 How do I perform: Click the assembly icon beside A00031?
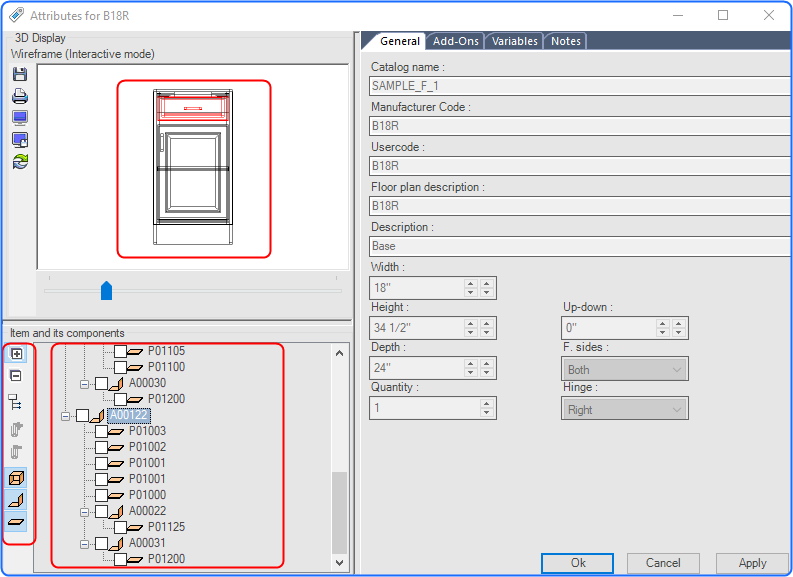tap(116, 544)
